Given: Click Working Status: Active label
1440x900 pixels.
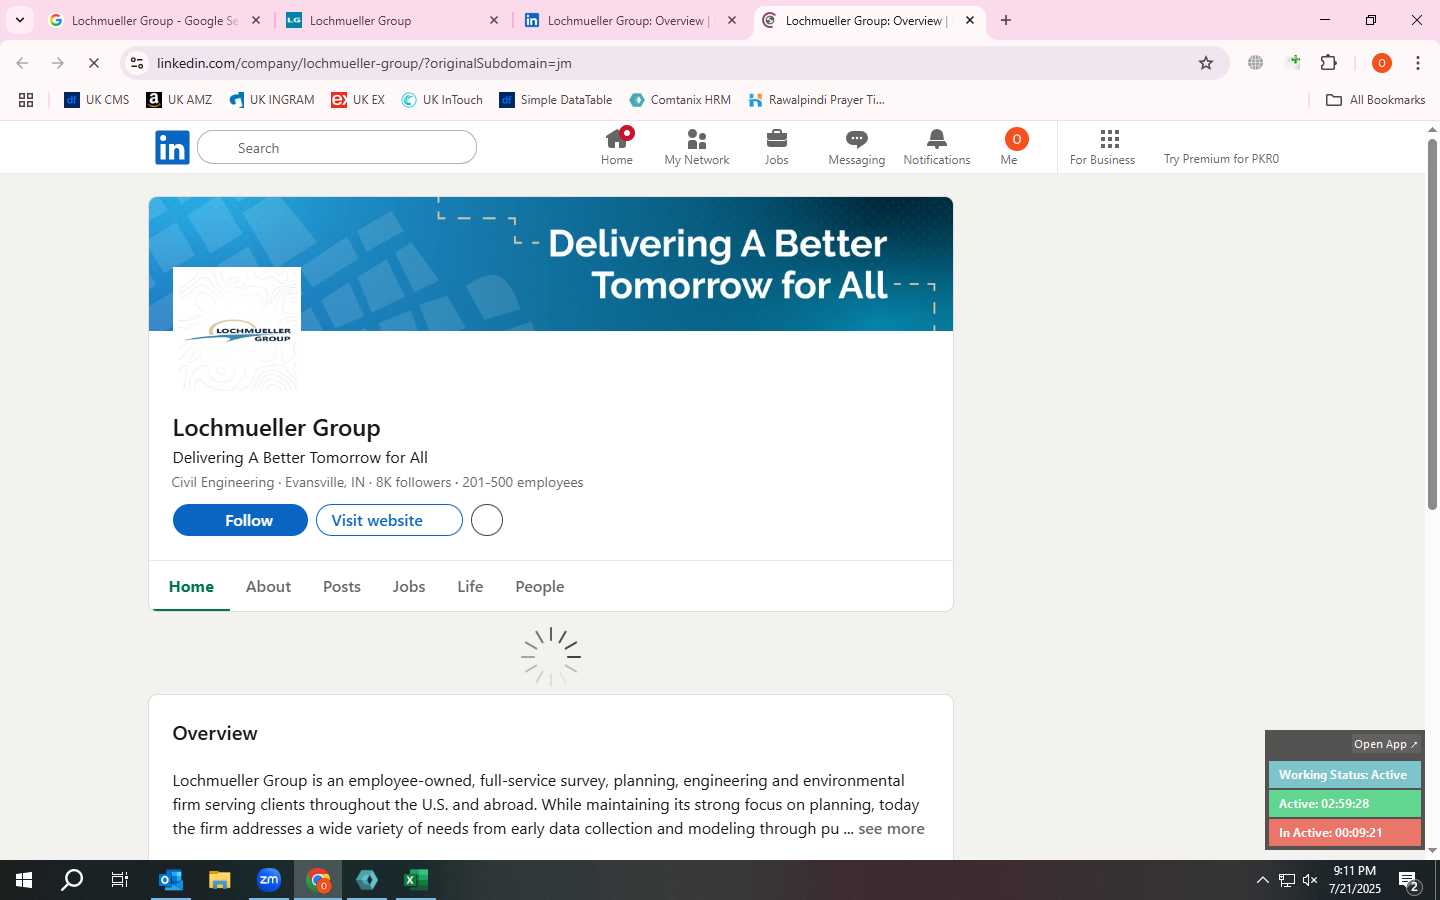Looking at the screenshot, I should pyautogui.click(x=1344, y=775).
